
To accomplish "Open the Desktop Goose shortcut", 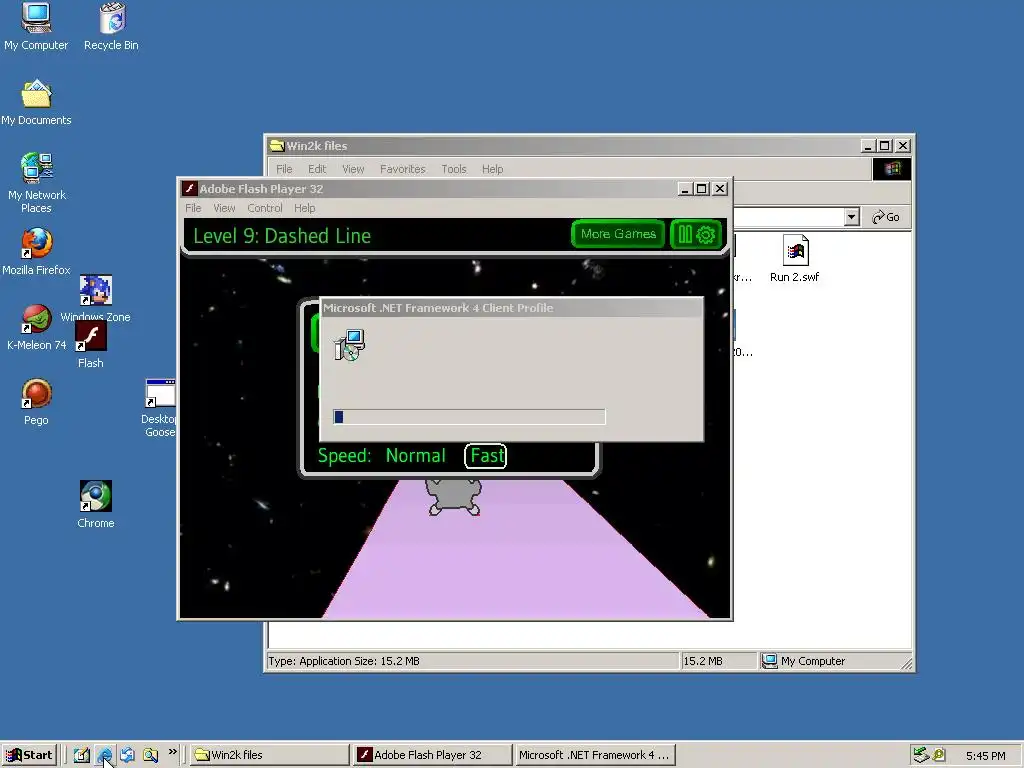I will click(160, 408).
